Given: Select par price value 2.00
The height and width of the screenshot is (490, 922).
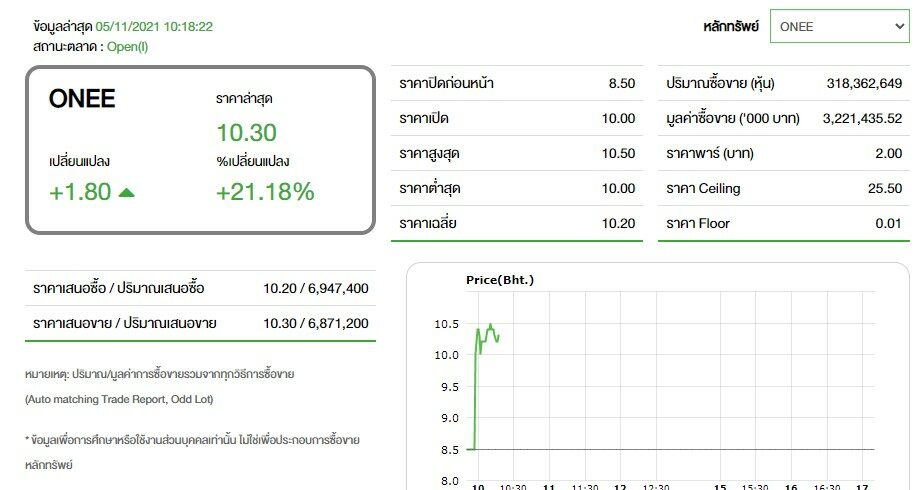Looking at the screenshot, I should (x=888, y=154).
